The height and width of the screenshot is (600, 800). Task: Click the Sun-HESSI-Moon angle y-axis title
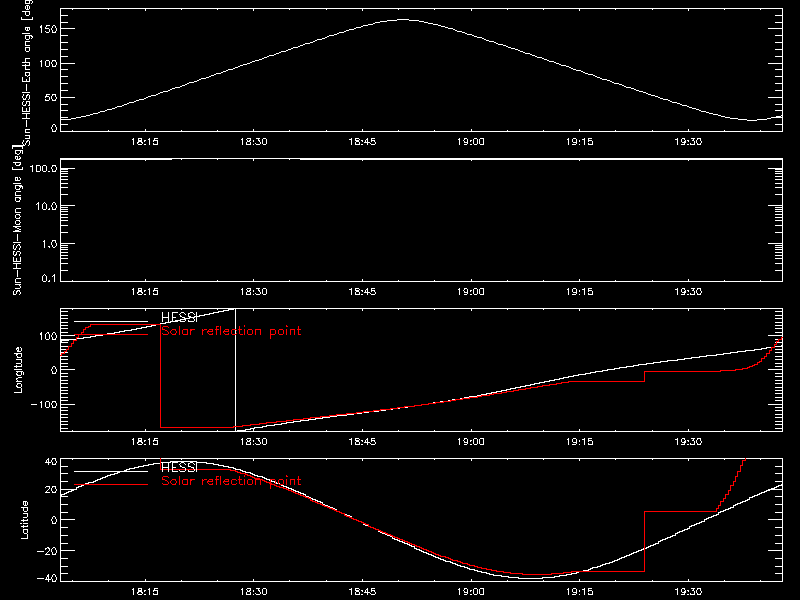pyautogui.click(x=18, y=220)
